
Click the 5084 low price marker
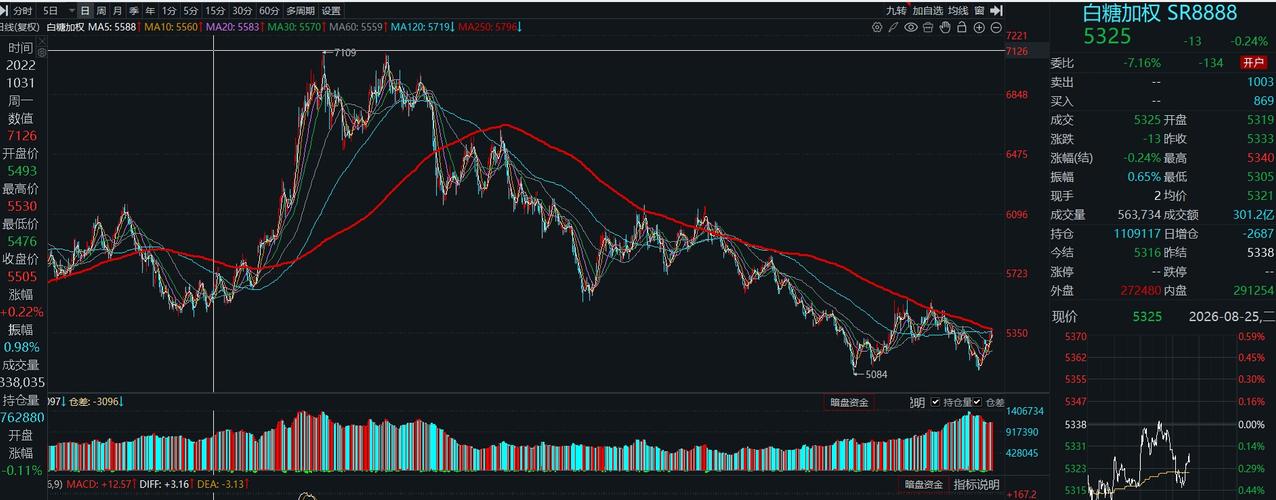point(876,374)
